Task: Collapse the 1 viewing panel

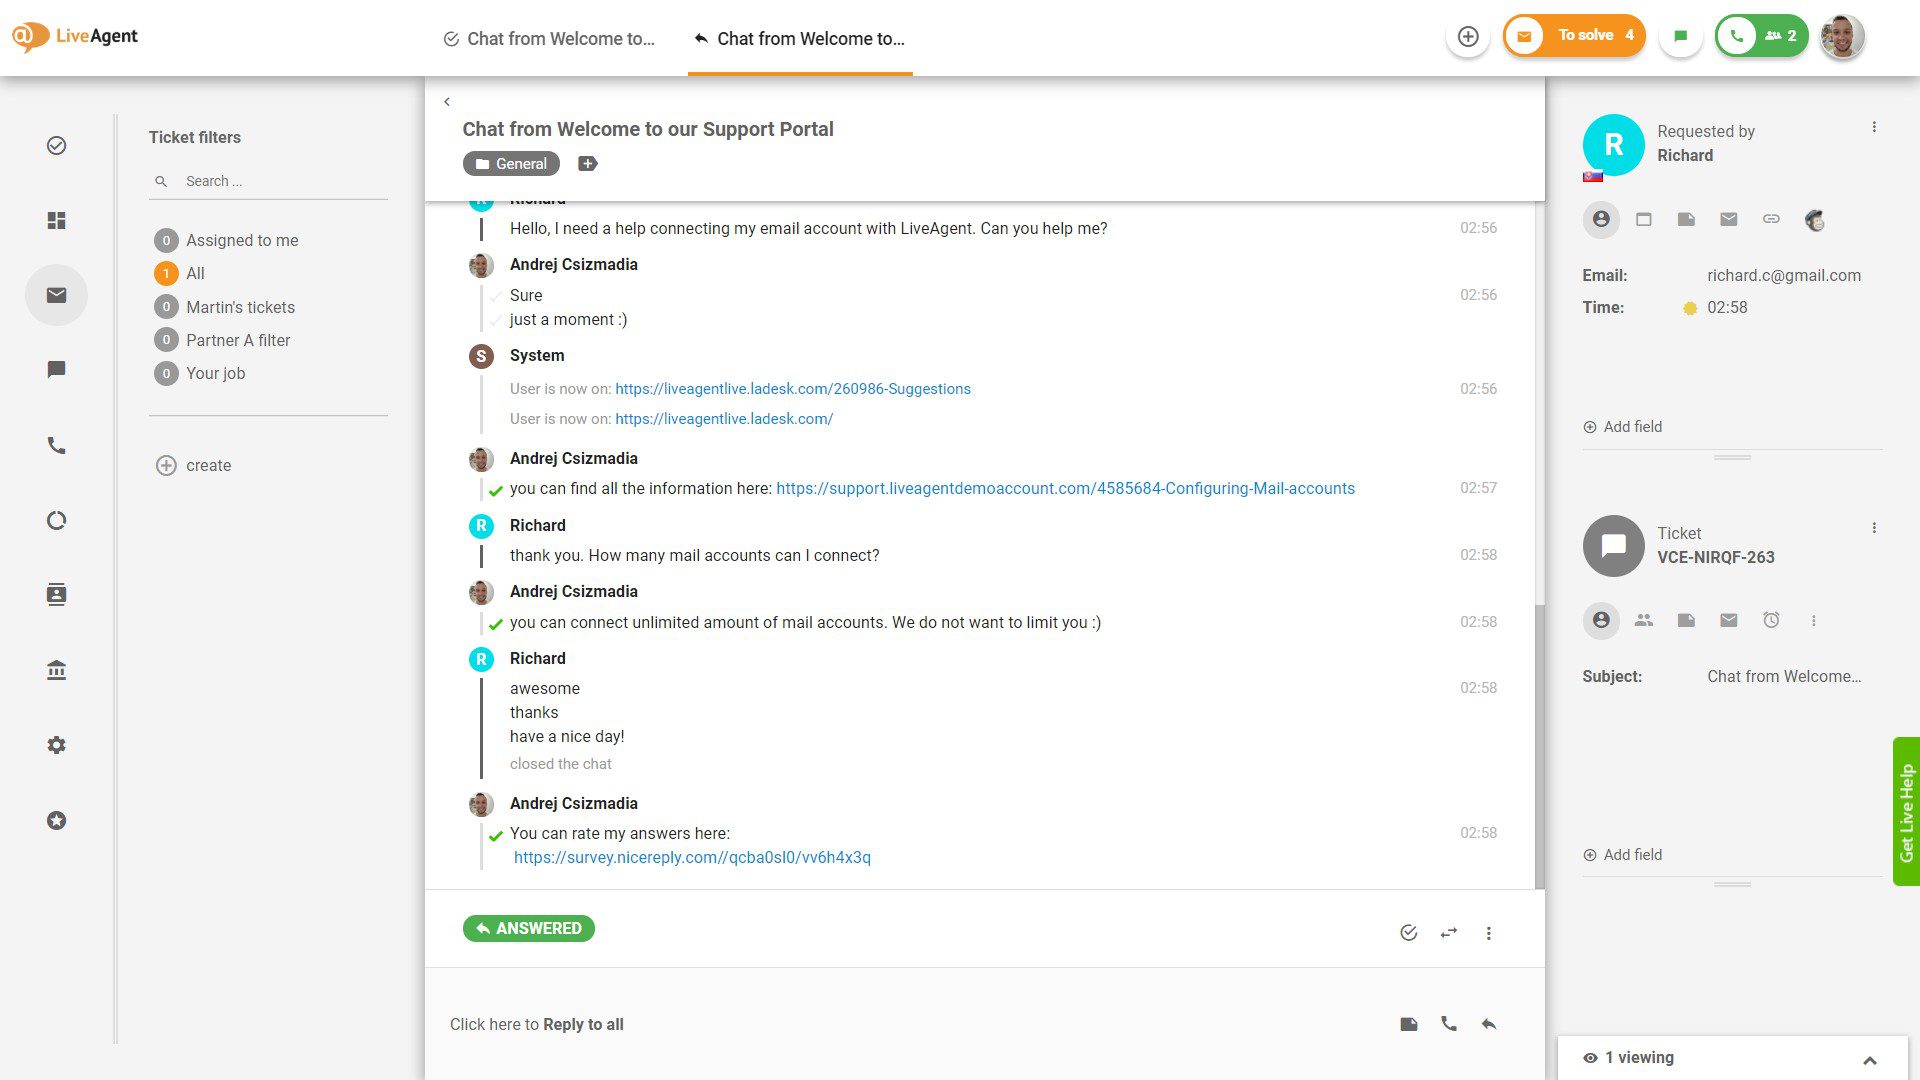Action: 1868,1057
